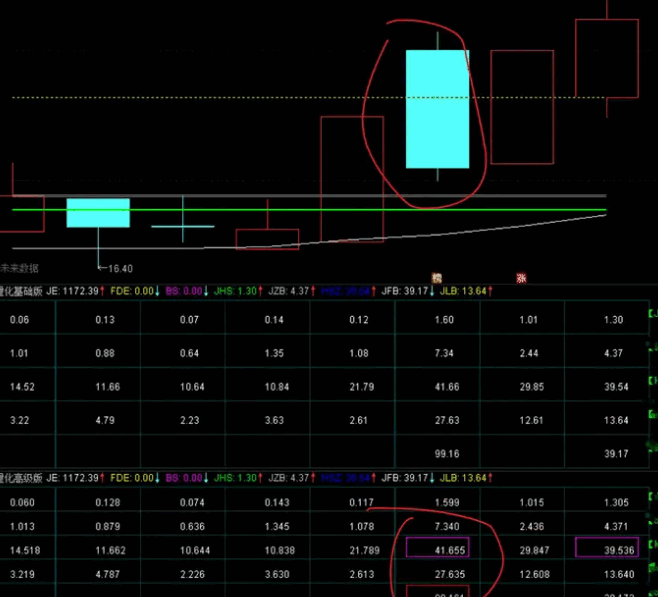Click the 量化高级版 indicator title
Screen dimensions: 658x597
coord(21,478)
